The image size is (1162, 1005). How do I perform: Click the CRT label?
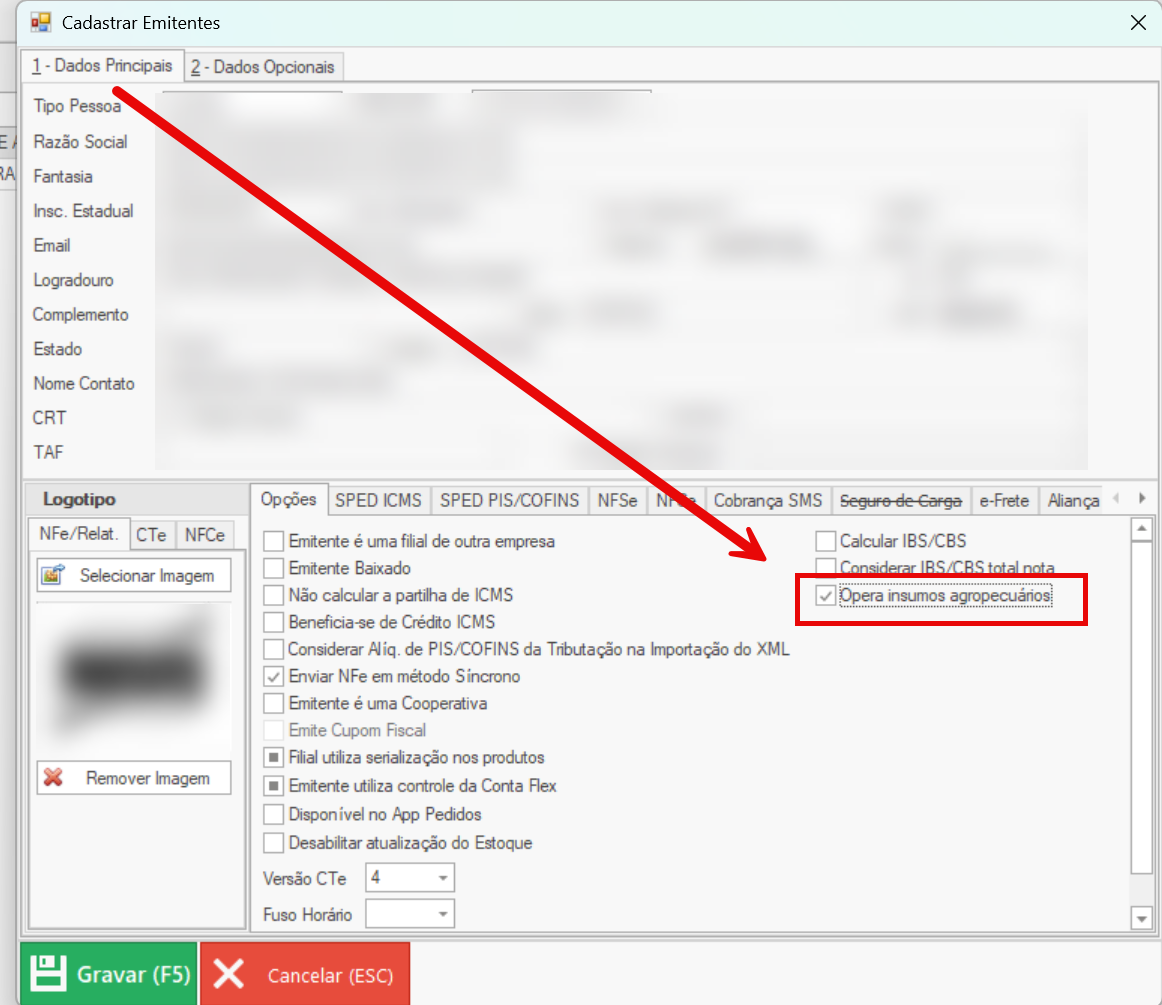click(49, 418)
